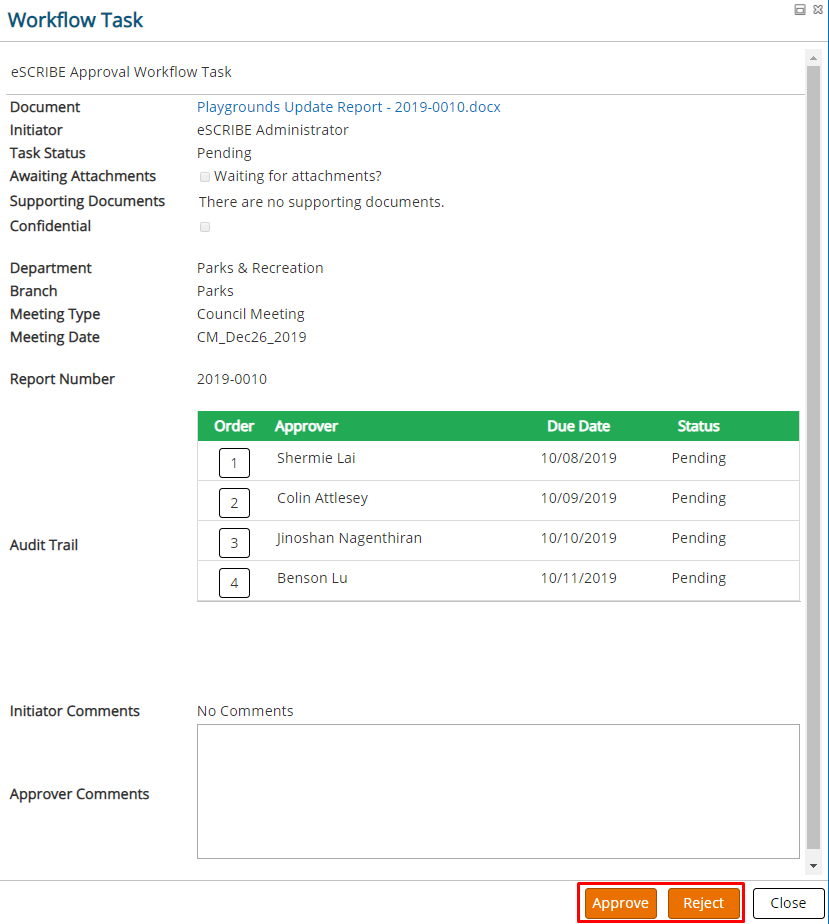Click the vertical scrollbar thumb
Viewport: 829px width, 924px height.
813,457
